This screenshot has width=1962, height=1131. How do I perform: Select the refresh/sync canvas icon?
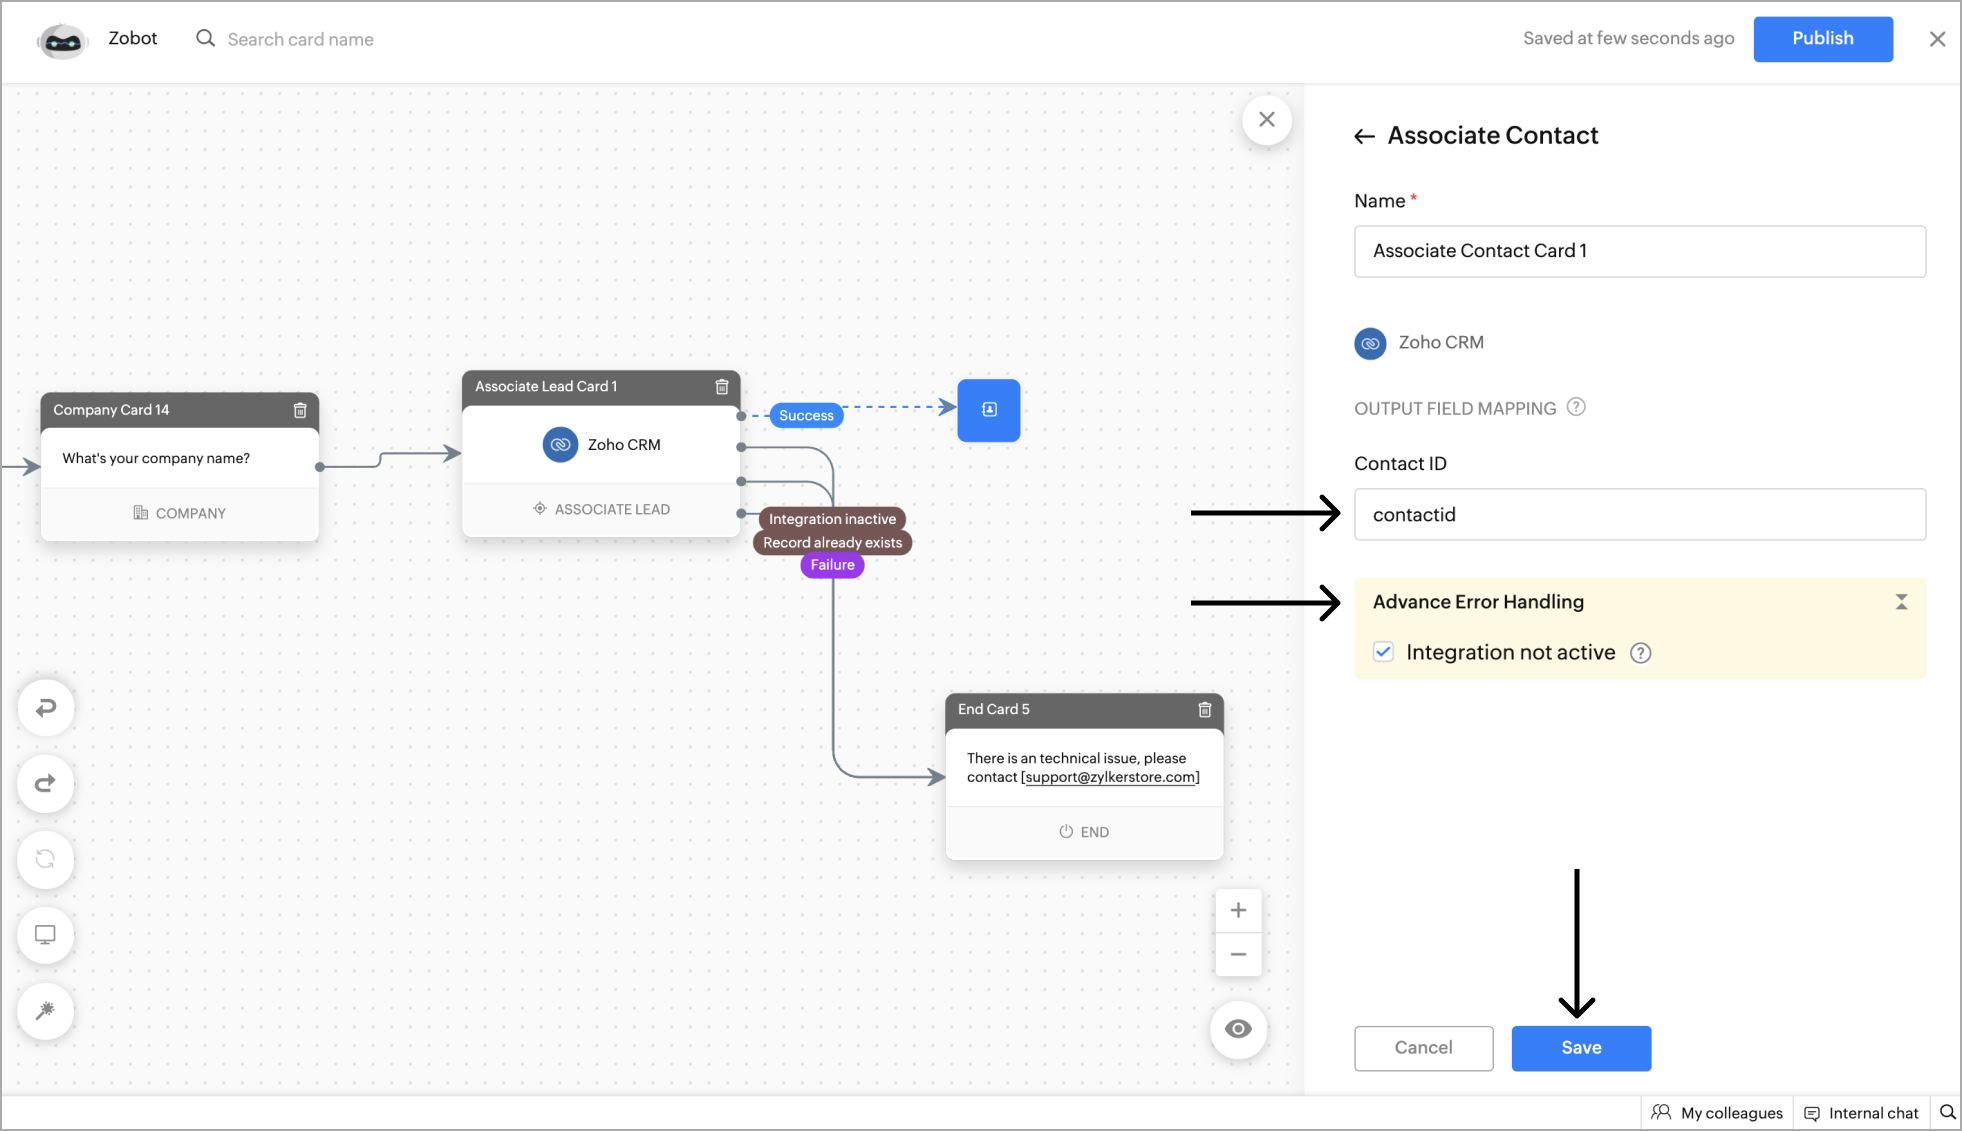45,859
